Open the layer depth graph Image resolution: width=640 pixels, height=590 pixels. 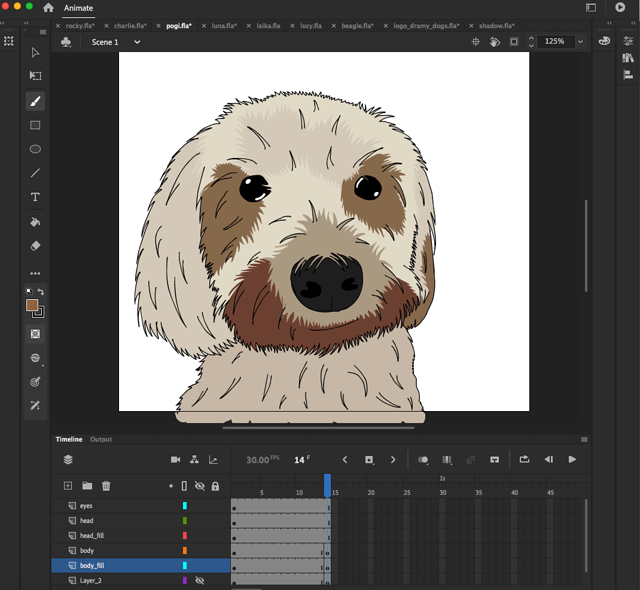(x=213, y=460)
